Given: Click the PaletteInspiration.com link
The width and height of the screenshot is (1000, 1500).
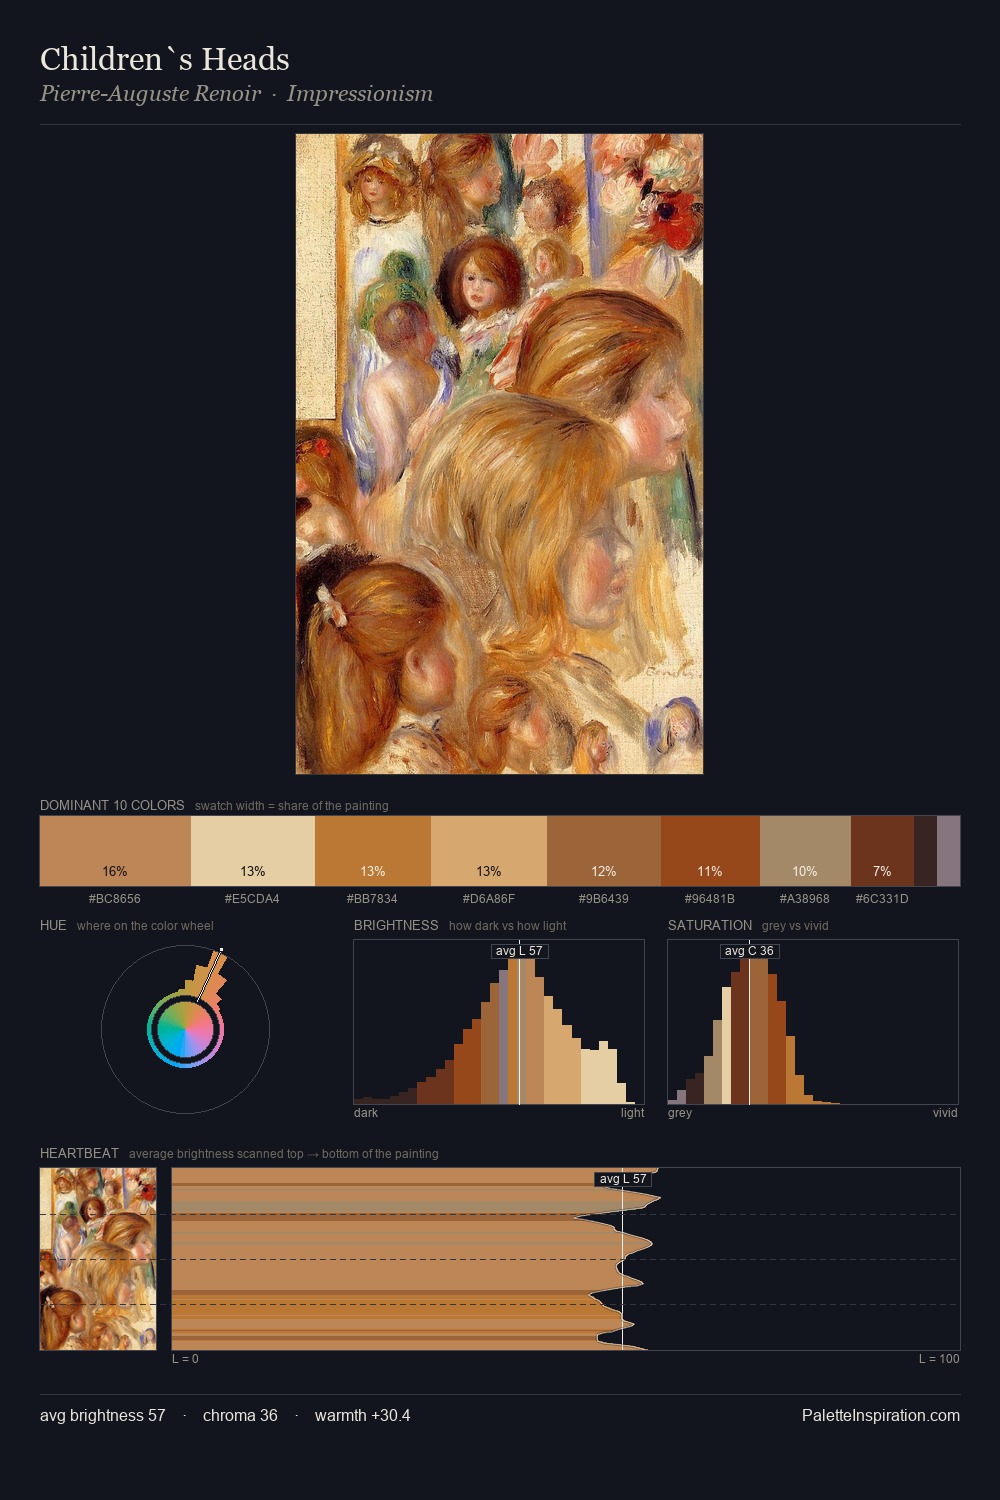Looking at the screenshot, I should point(881,1415).
